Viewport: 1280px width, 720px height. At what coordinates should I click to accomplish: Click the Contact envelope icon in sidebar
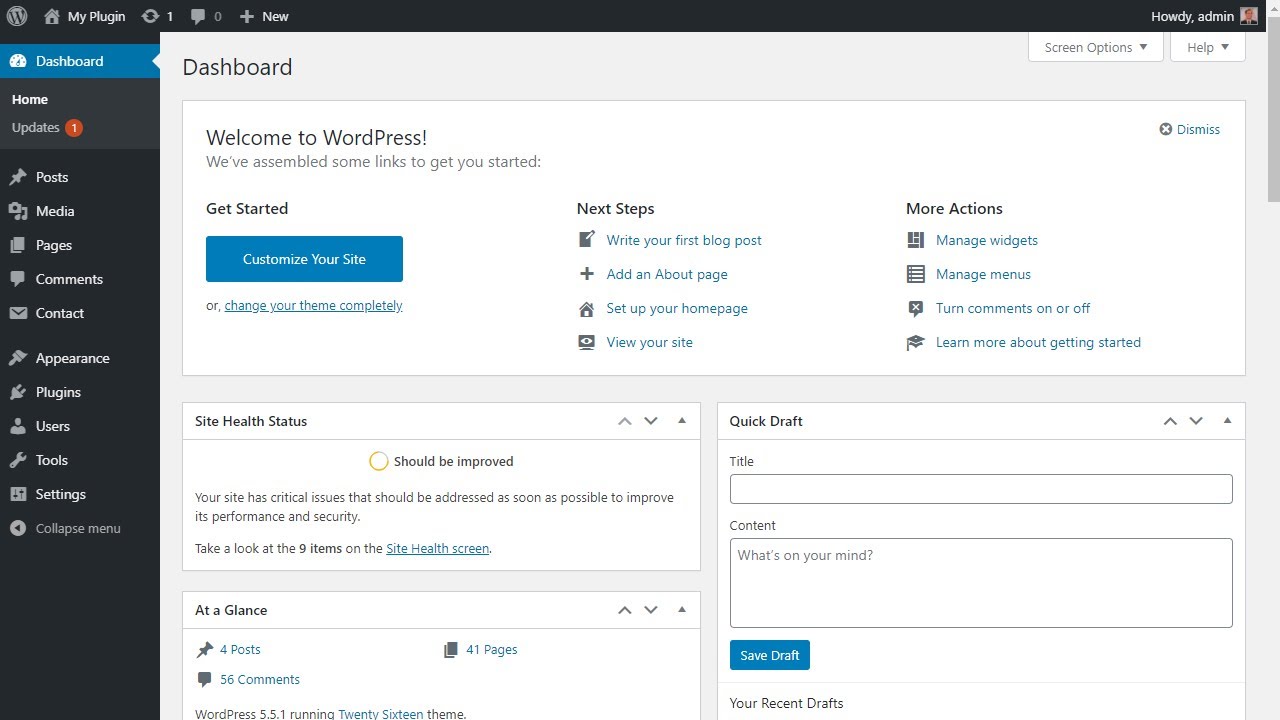(x=18, y=313)
